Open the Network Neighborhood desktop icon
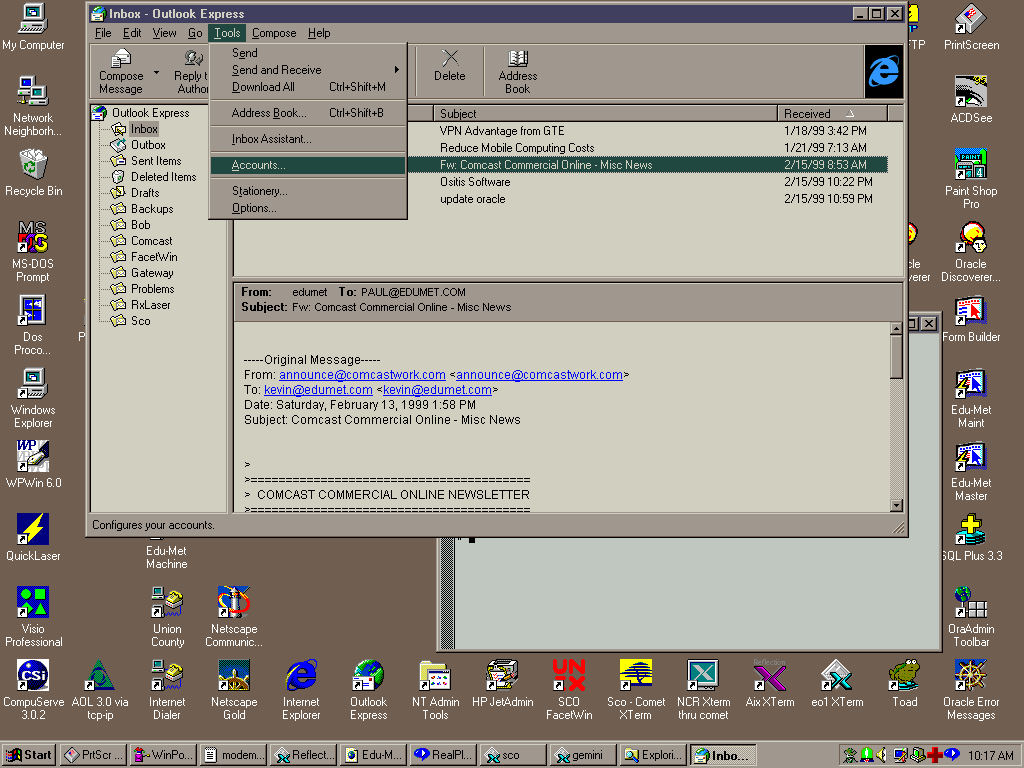Screen dimensions: 1024x768 click(33, 106)
